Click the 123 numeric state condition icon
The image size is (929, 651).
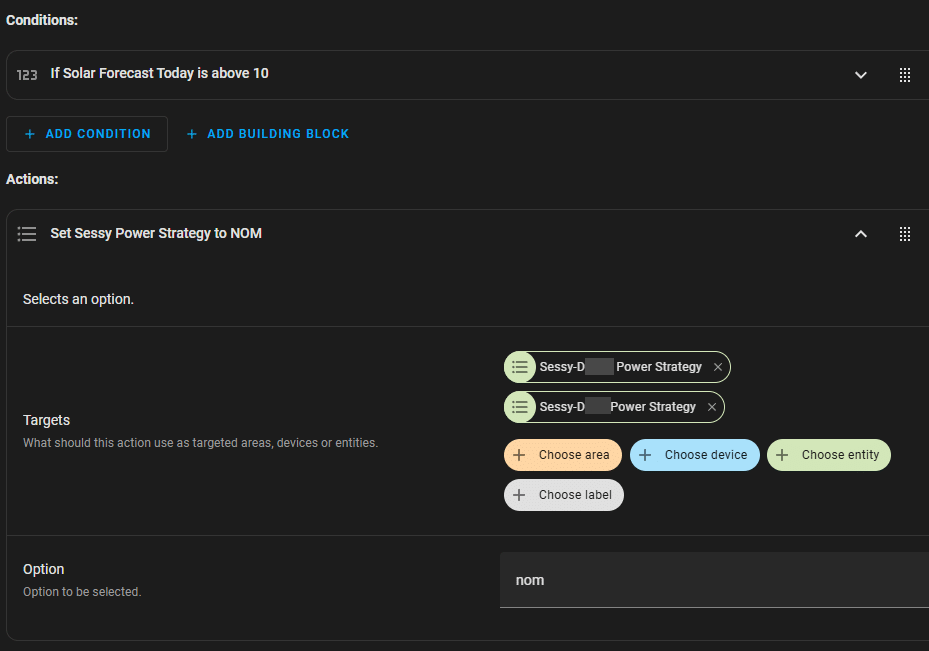[x=27, y=74]
